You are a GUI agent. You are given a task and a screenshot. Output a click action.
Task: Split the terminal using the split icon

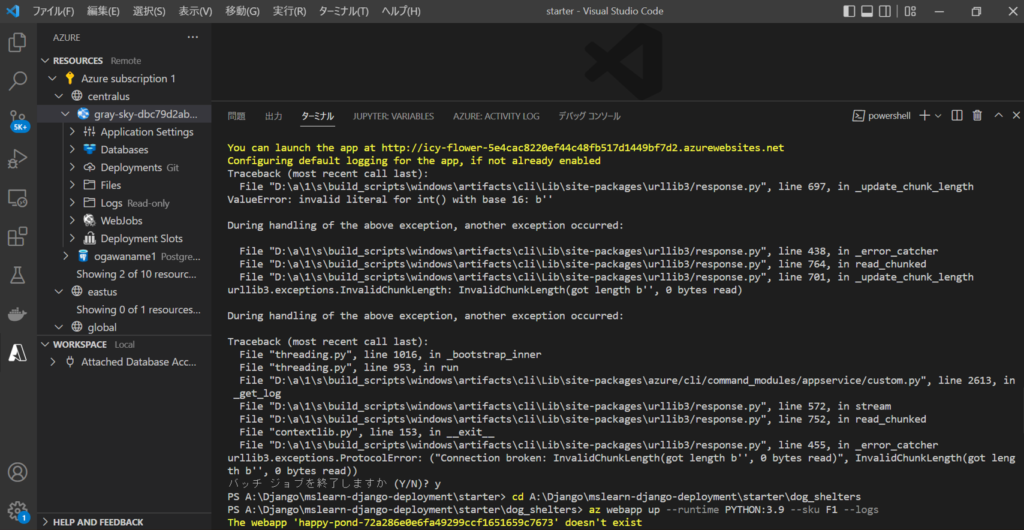(x=957, y=116)
